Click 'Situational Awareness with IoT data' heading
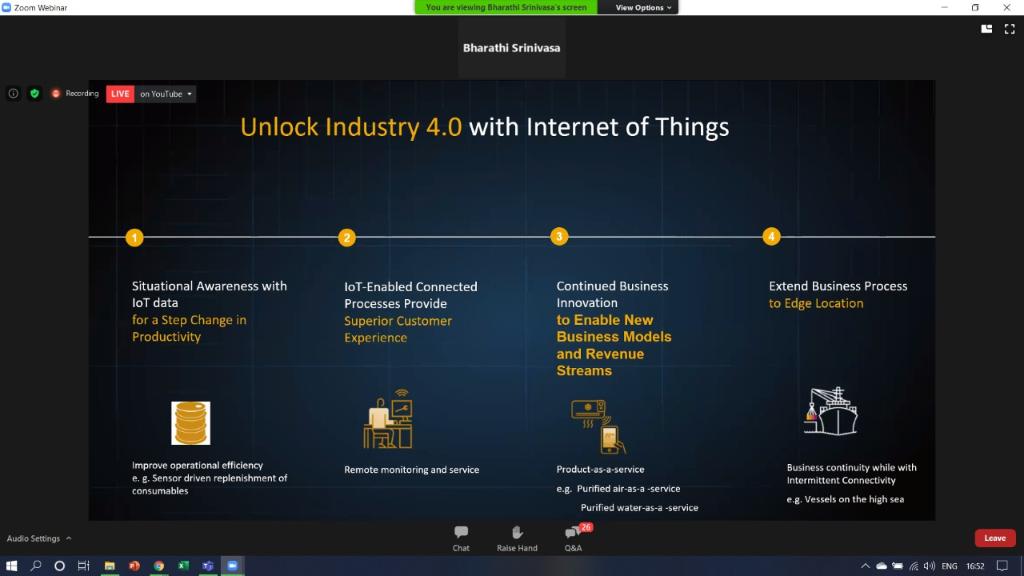1024x576 pixels. 209,294
